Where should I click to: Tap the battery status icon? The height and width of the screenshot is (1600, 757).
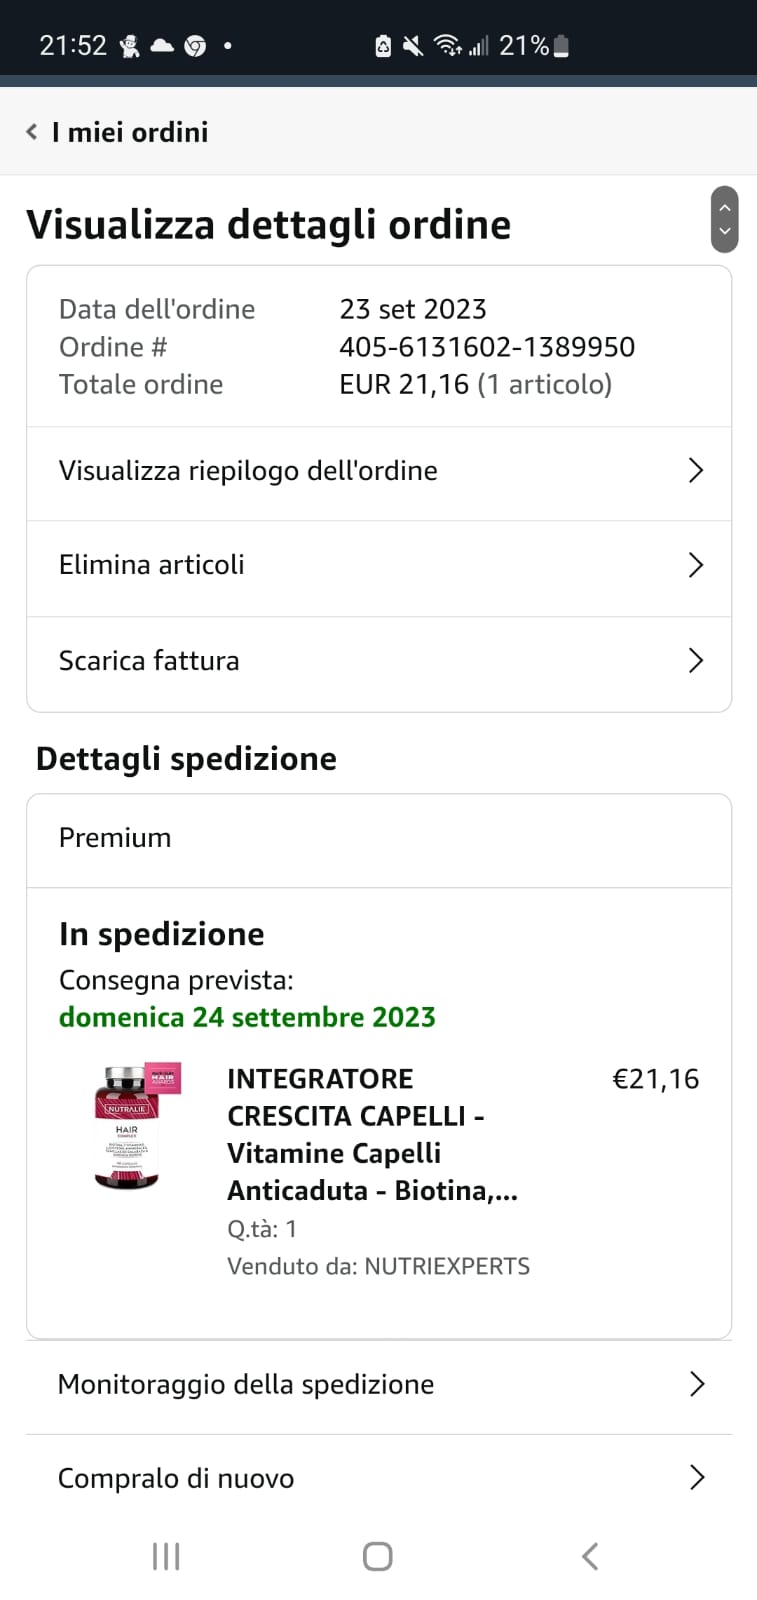561,45
